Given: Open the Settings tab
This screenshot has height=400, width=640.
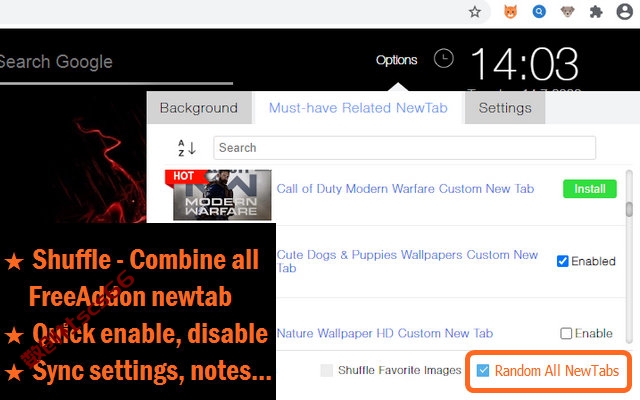Looking at the screenshot, I should [505, 108].
